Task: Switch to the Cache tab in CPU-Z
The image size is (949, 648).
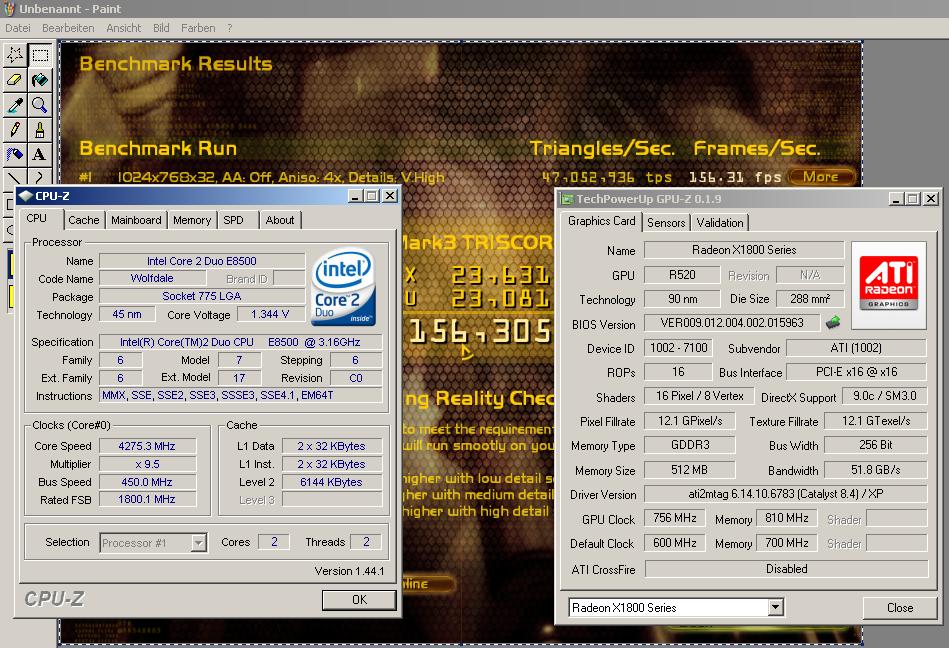Action: pyautogui.click(x=84, y=220)
